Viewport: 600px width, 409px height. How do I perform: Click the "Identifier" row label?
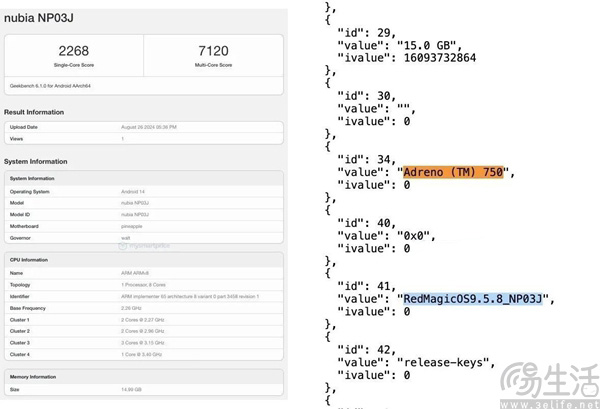pyautogui.click(x=20, y=297)
